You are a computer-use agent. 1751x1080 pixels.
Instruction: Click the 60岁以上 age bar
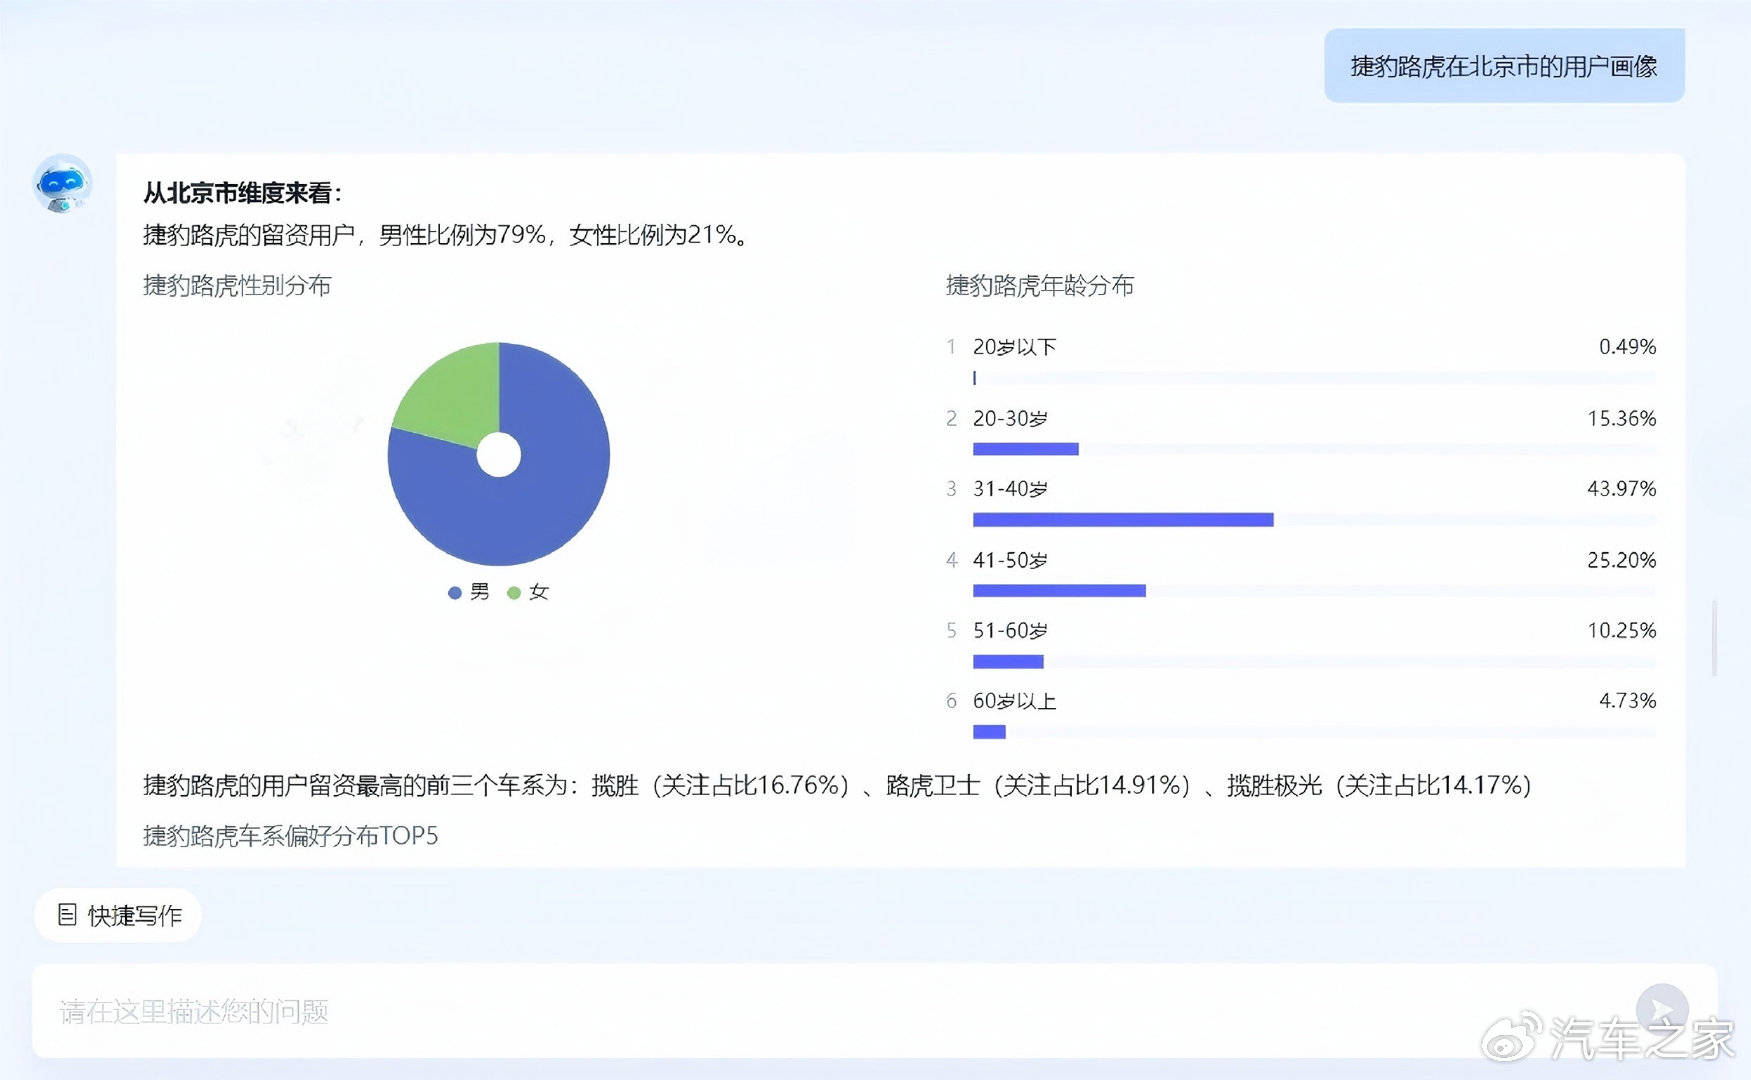click(989, 732)
